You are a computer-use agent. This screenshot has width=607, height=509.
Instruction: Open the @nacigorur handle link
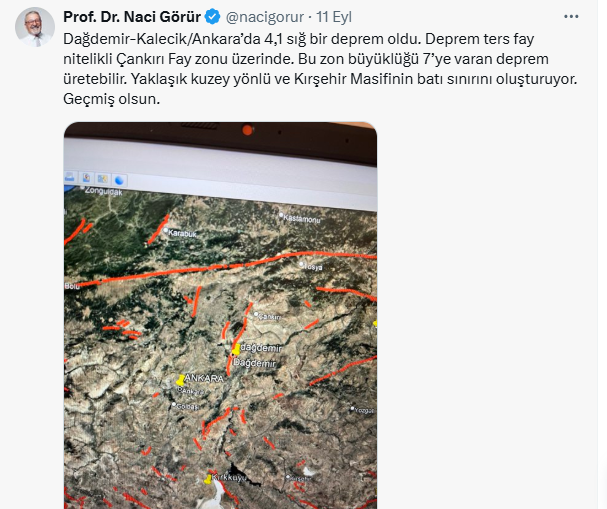point(265,17)
